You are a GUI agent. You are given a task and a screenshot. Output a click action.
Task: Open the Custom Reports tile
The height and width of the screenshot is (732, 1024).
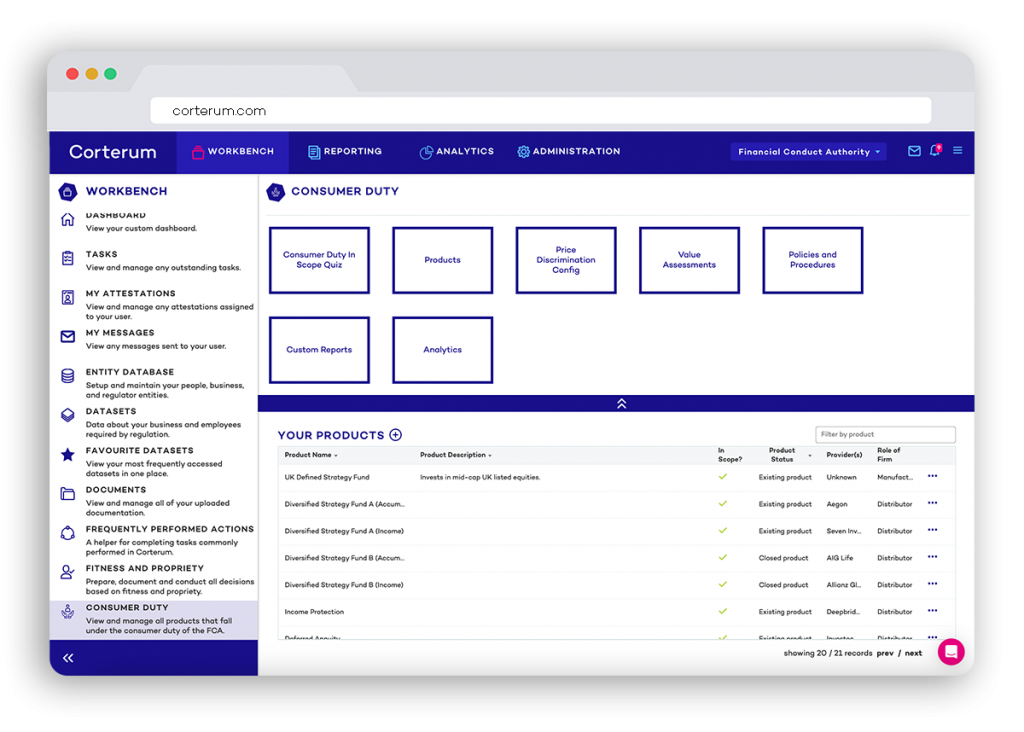click(x=319, y=350)
